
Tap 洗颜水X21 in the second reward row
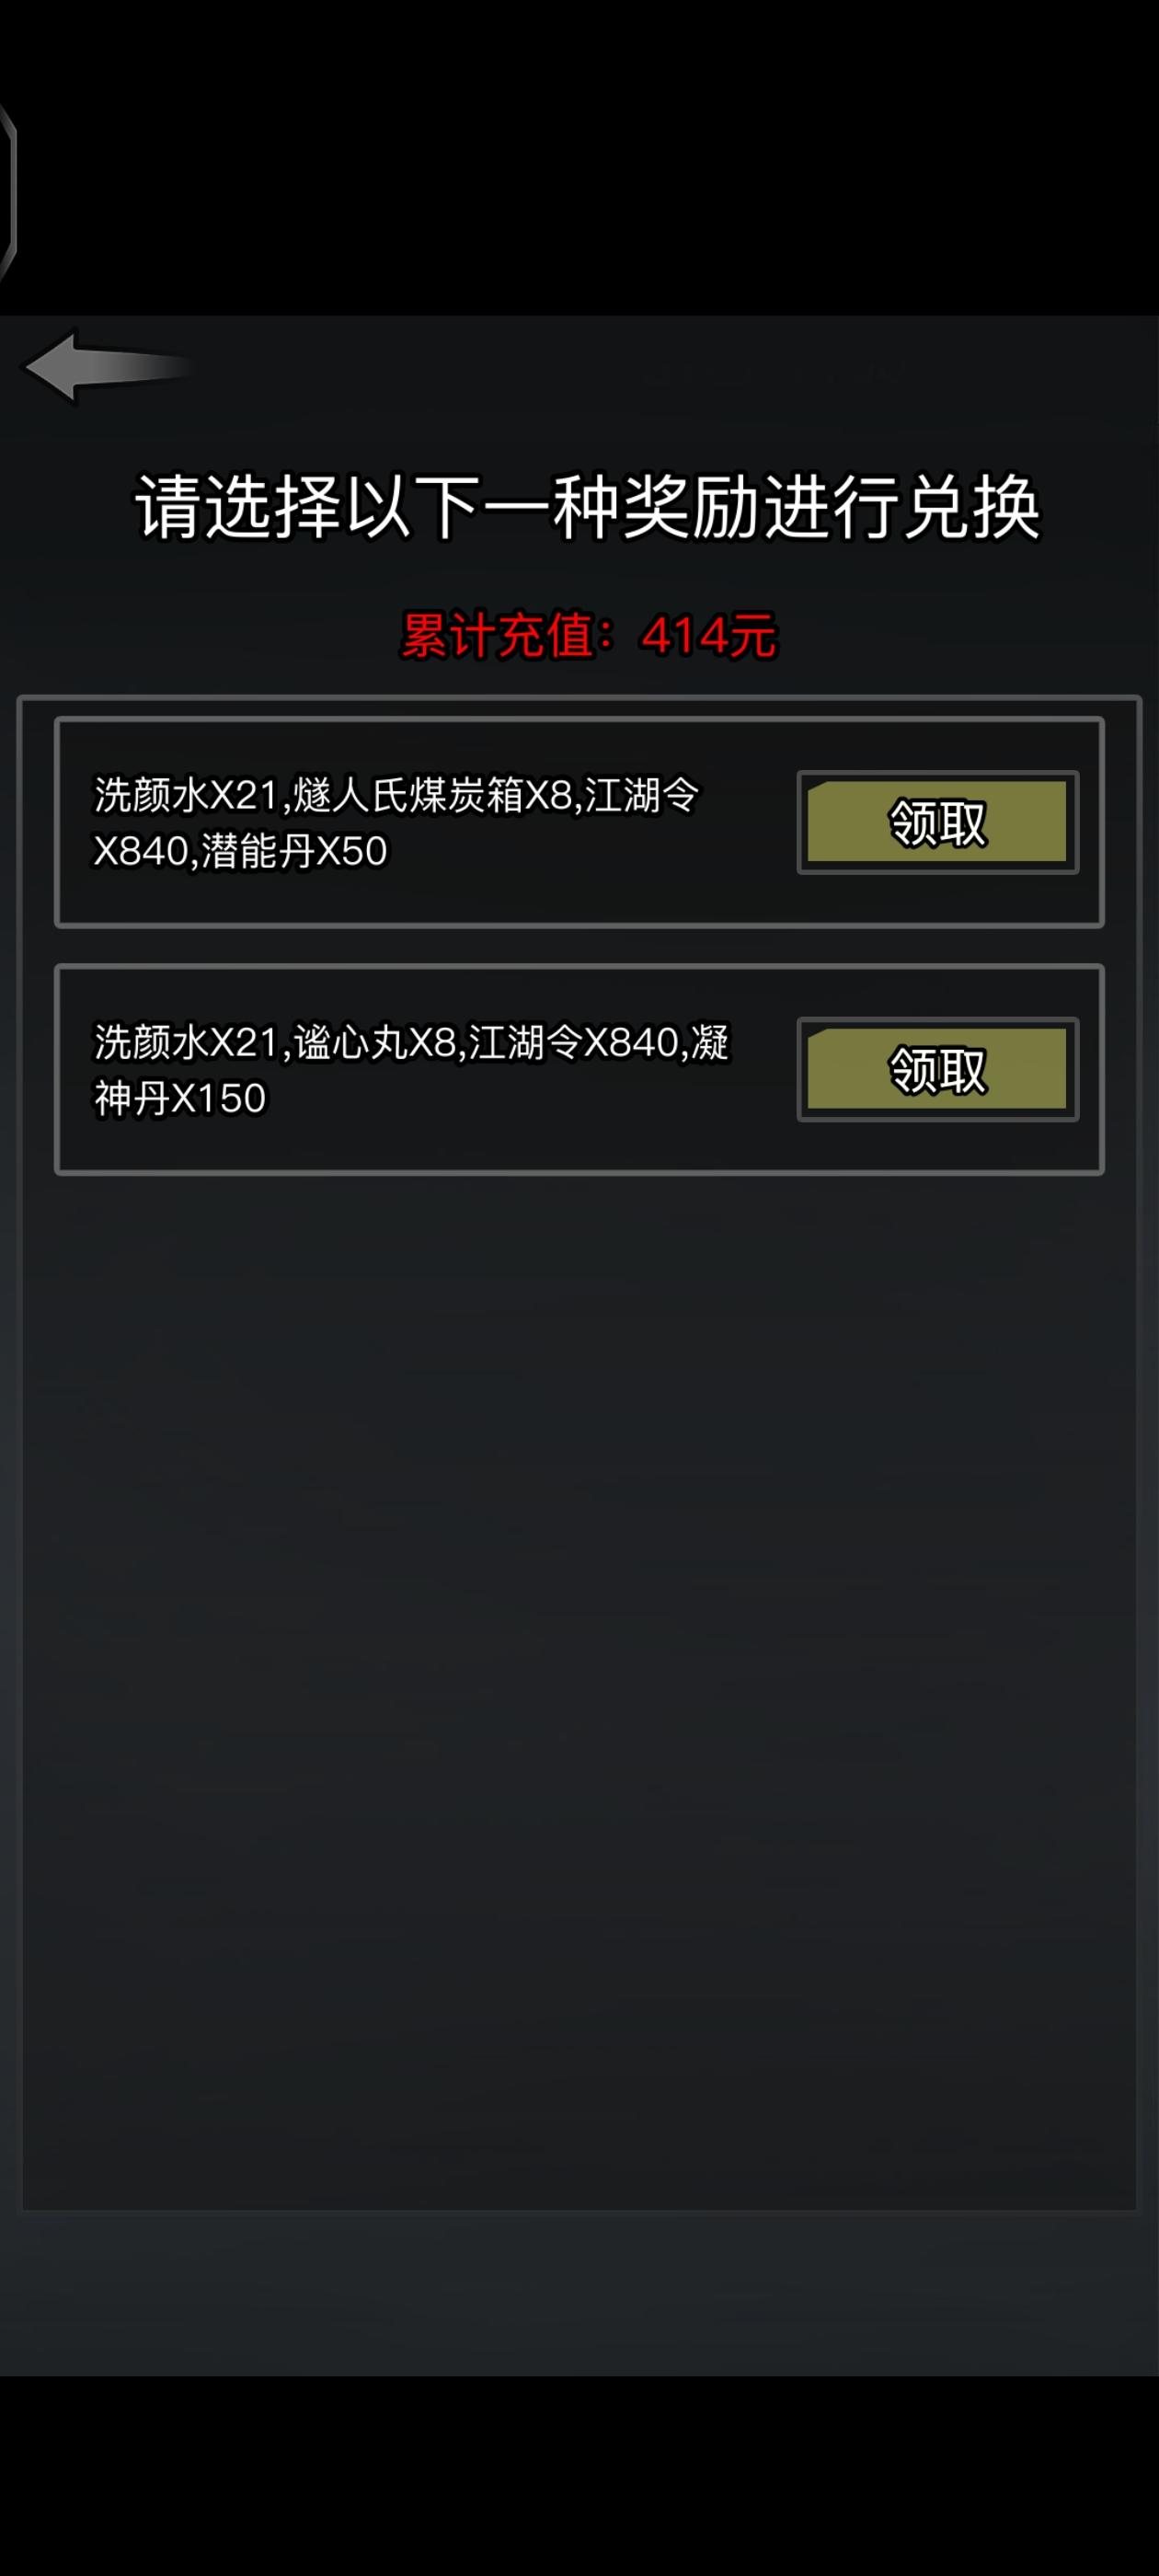(186, 1043)
